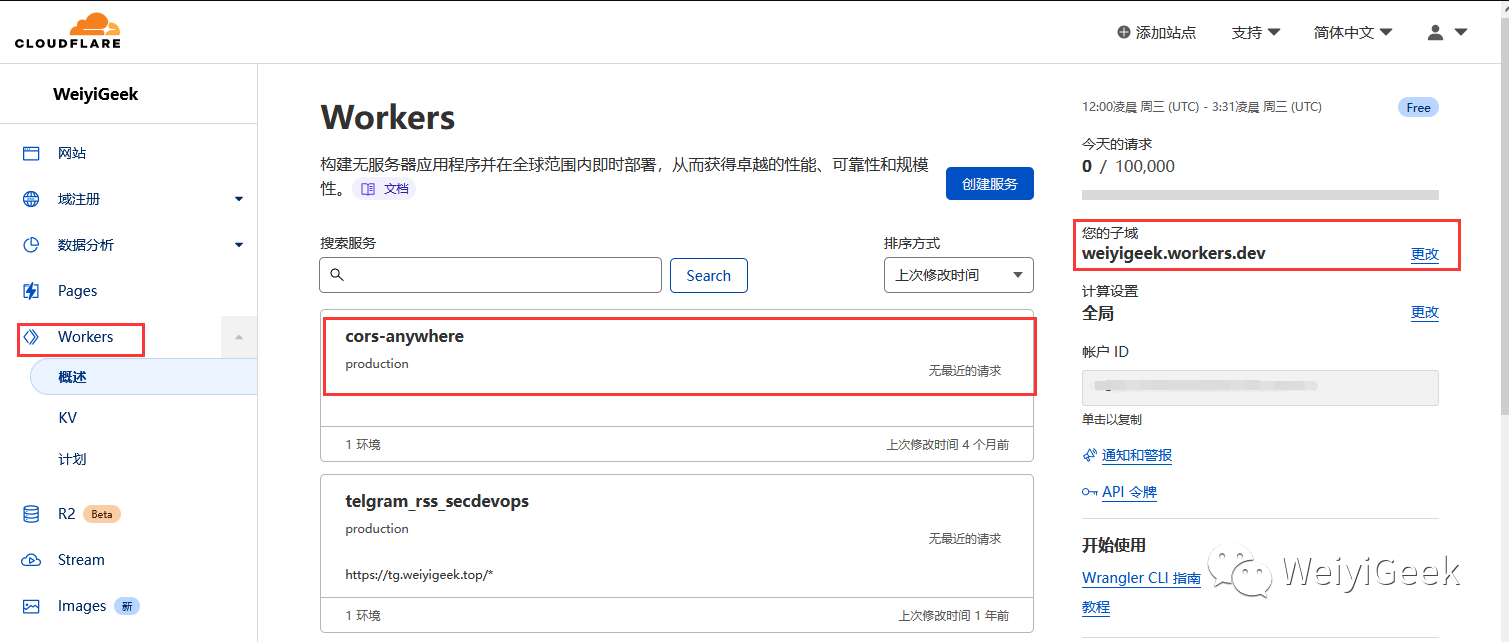The width and height of the screenshot is (1509, 642).
Task: Open the 支持 dropdown
Action: tap(1256, 32)
